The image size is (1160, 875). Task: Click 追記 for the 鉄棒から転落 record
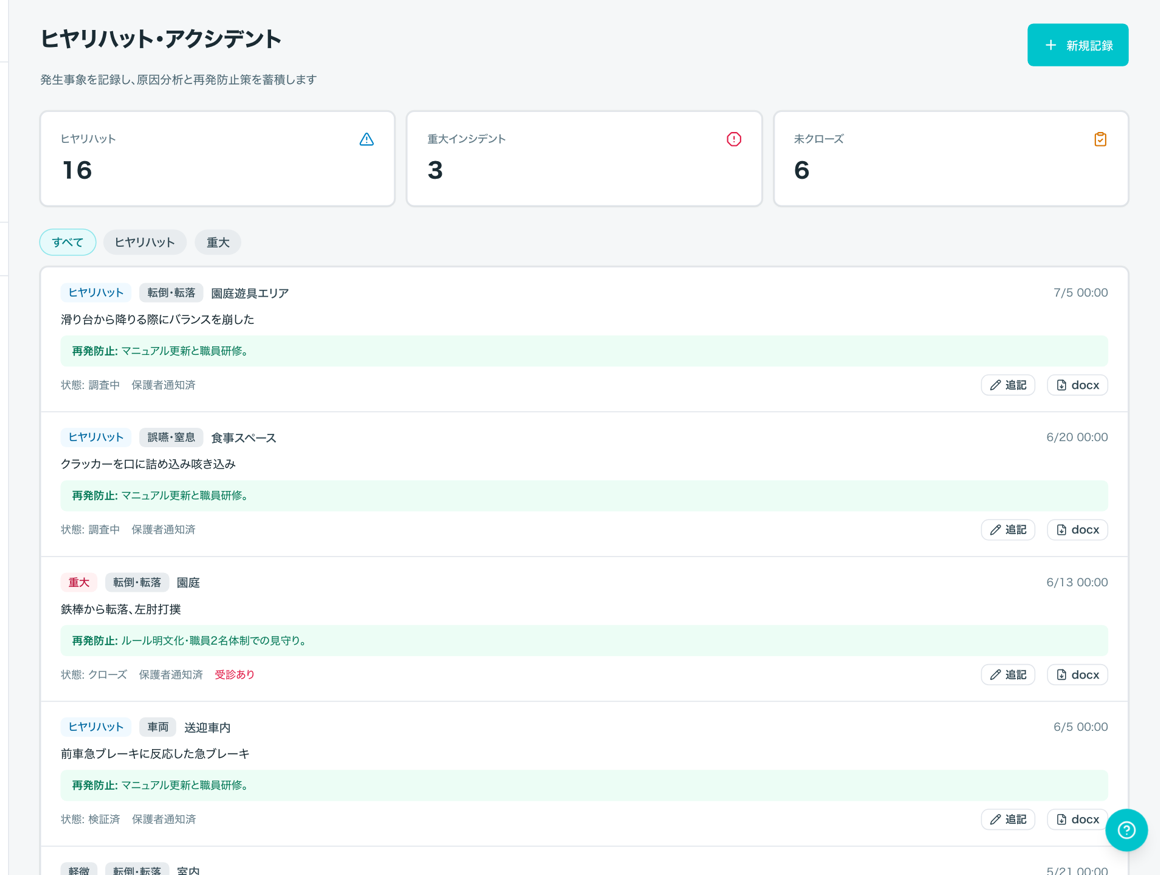tap(1008, 675)
